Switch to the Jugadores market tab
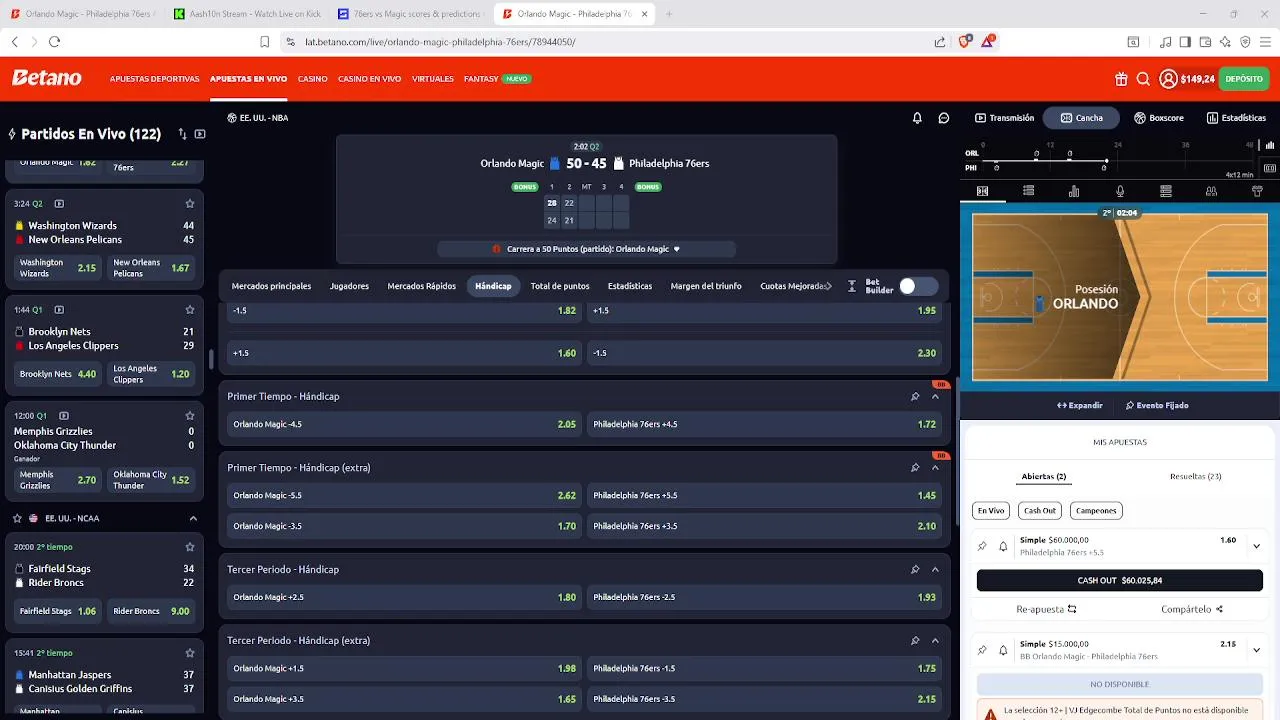 pos(349,286)
